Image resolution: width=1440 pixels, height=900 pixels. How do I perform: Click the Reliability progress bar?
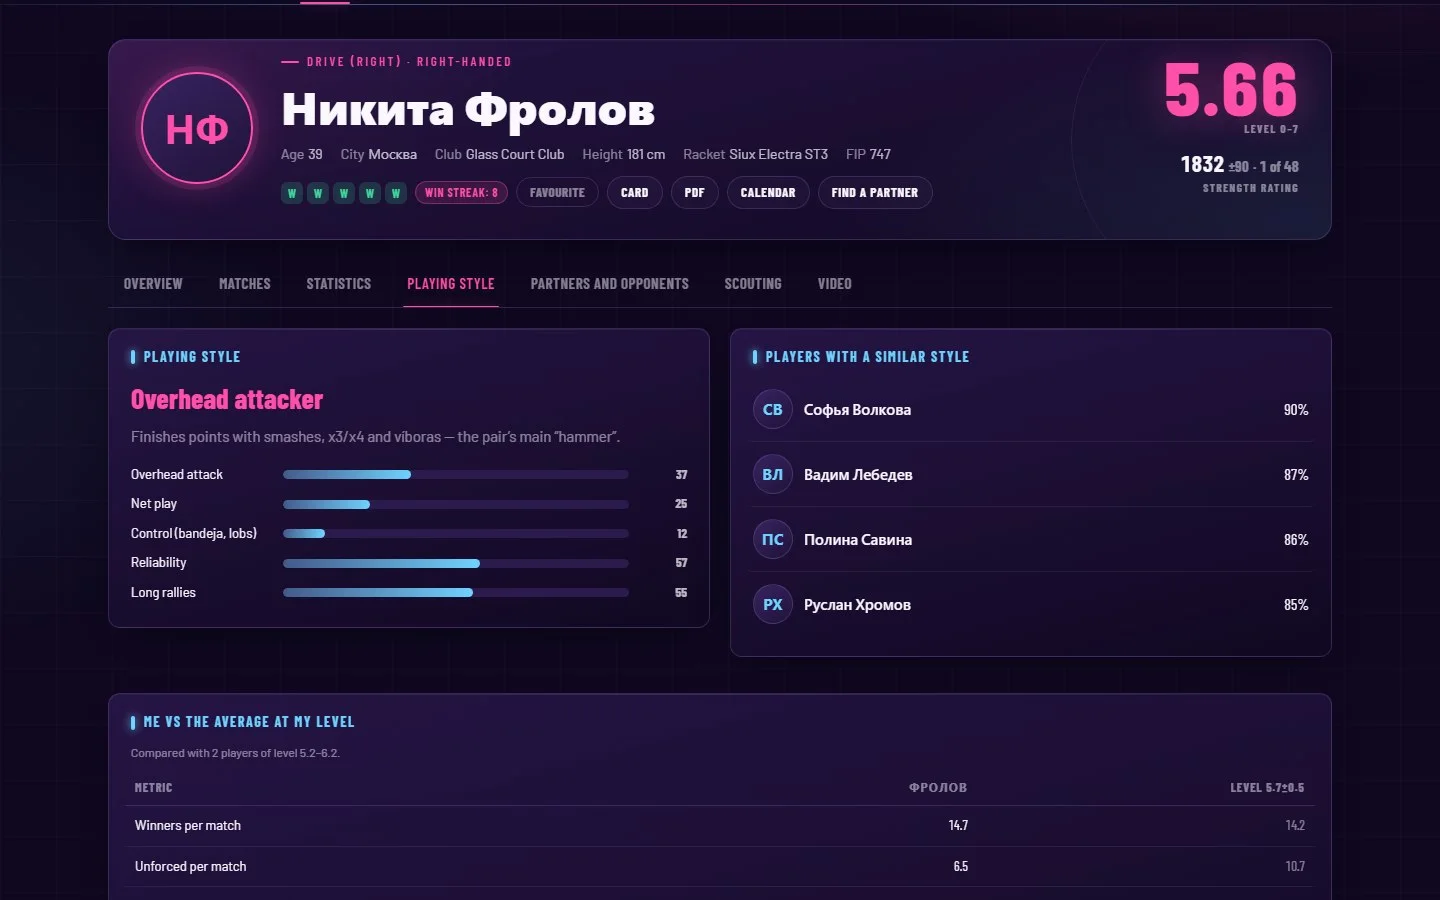(x=456, y=563)
